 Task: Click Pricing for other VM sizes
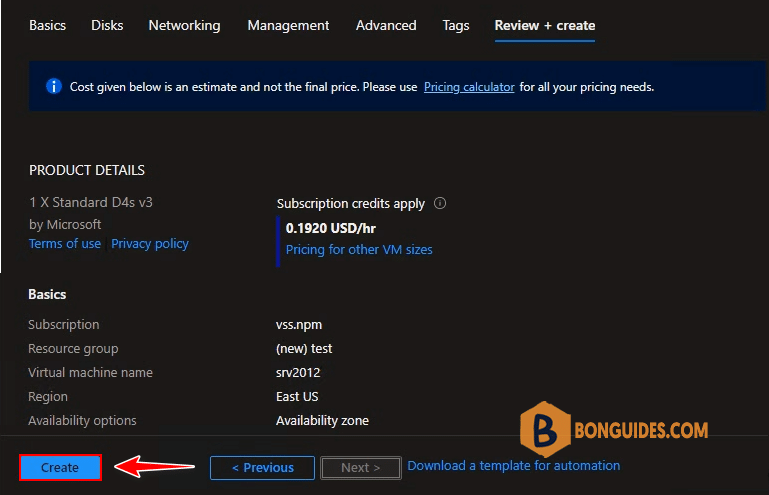pos(359,250)
